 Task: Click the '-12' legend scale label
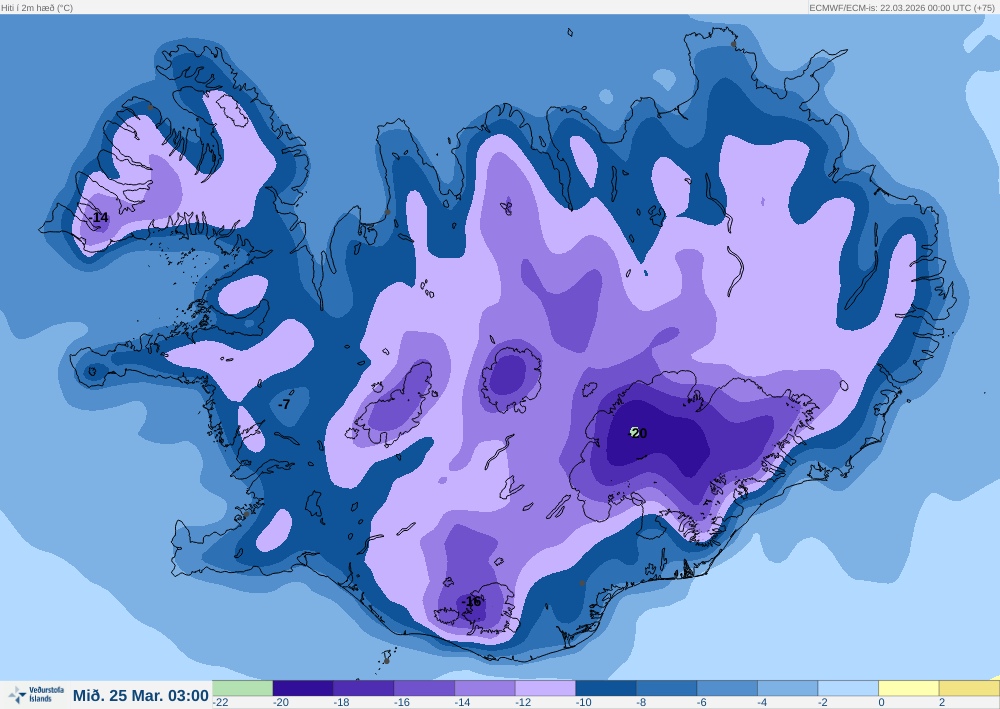point(523,702)
